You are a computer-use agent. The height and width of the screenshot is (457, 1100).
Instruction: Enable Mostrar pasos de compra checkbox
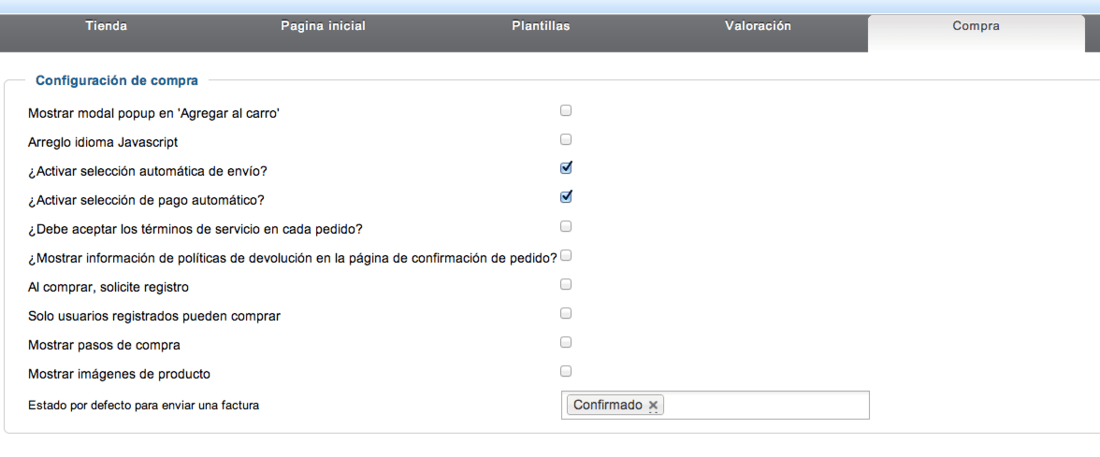coord(566,342)
